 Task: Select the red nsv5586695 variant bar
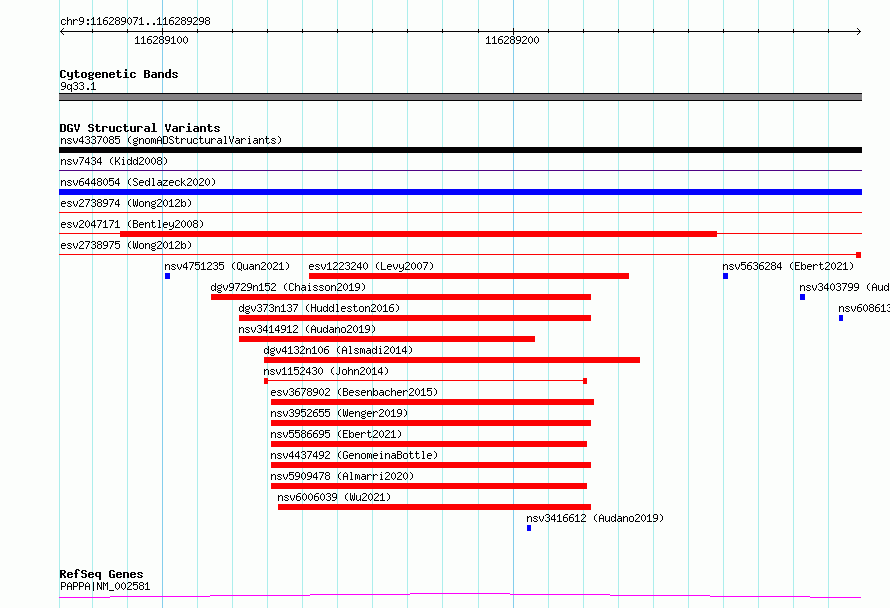(429, 444)
